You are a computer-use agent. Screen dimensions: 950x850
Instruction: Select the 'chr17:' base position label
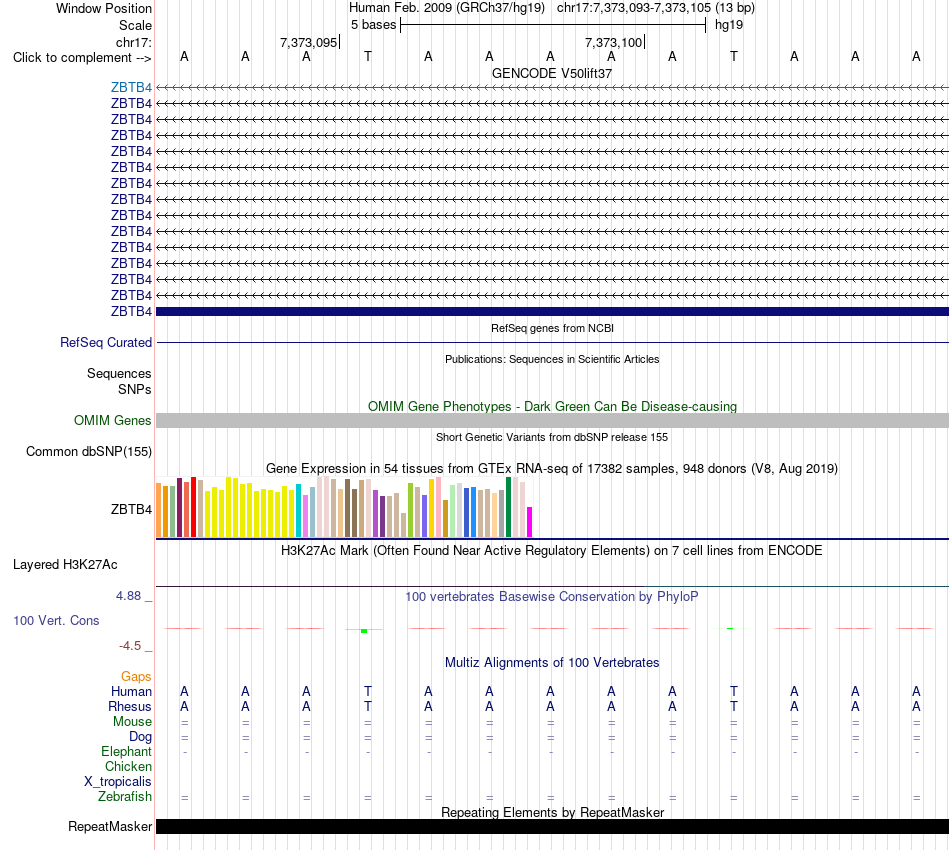coord(133,42)
